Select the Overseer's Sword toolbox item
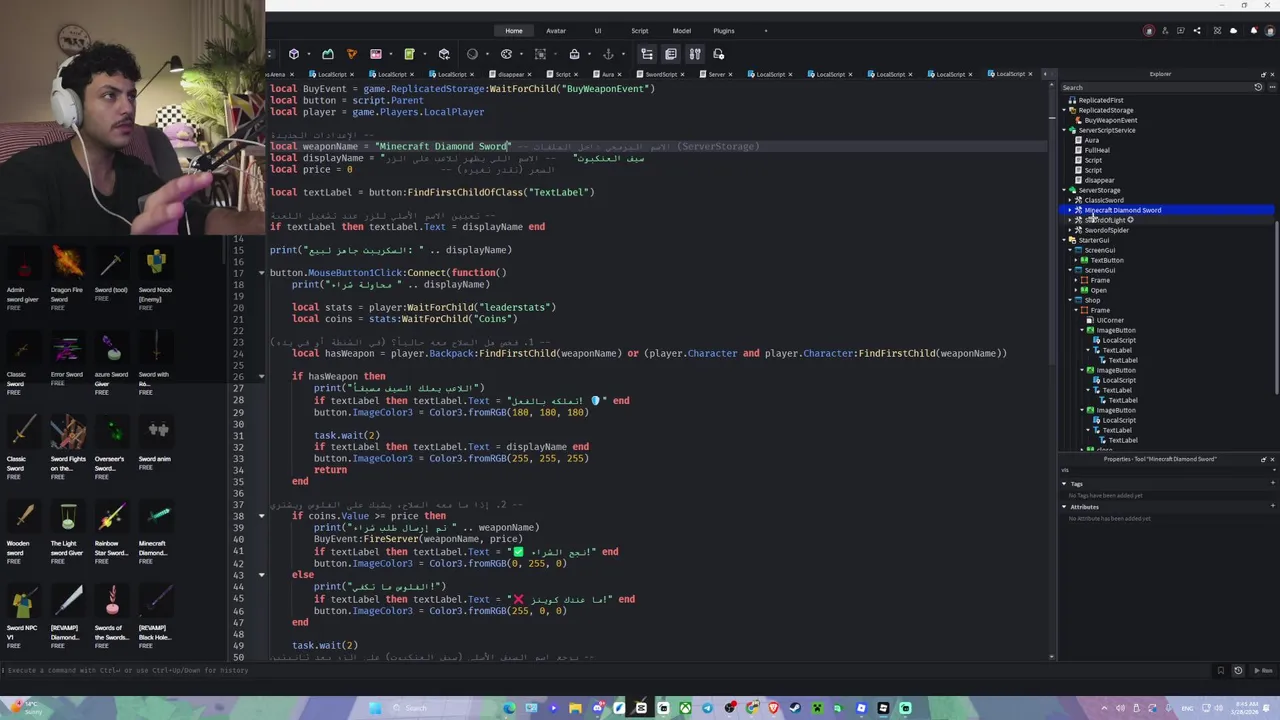The width and height of the screenshot is (1280, 720). [x=111, y=447]
